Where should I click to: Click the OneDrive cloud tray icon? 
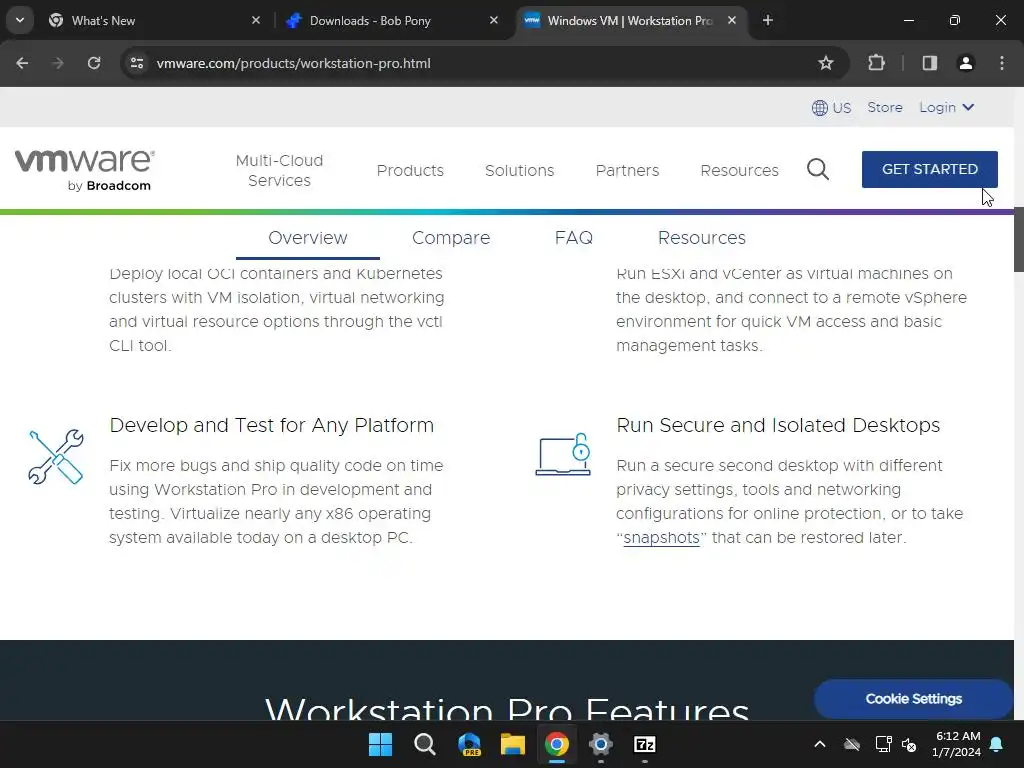[x=852, y=744]
